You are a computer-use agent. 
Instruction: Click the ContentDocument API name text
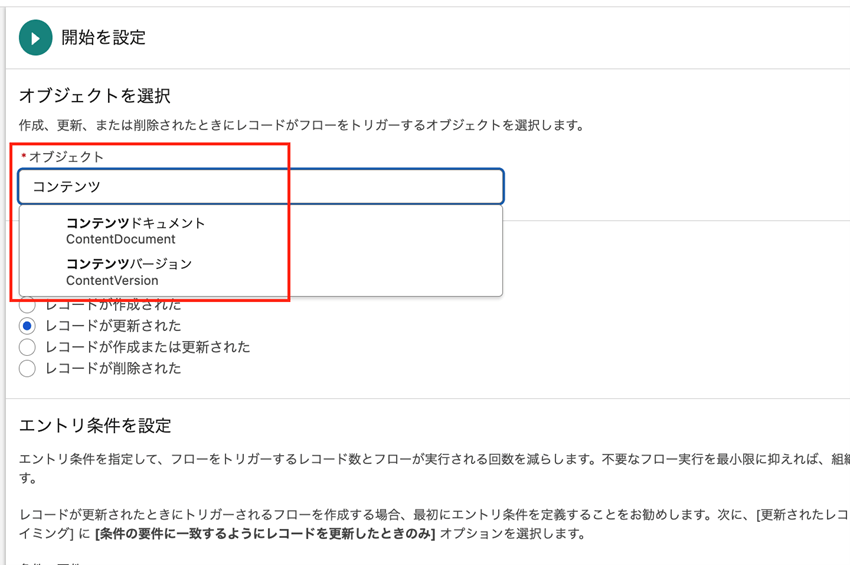pos(120,240)
